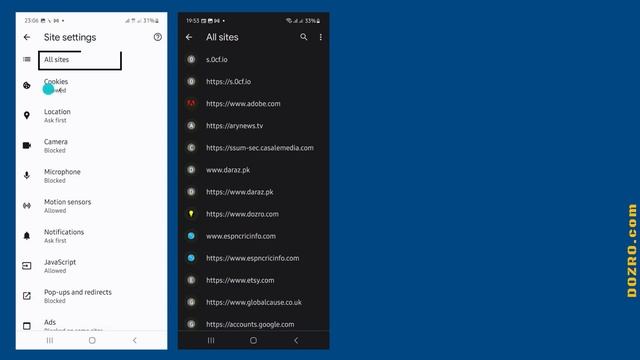640x360 pixels.
Task: Tap the Cookies icon
Action: 27,85
